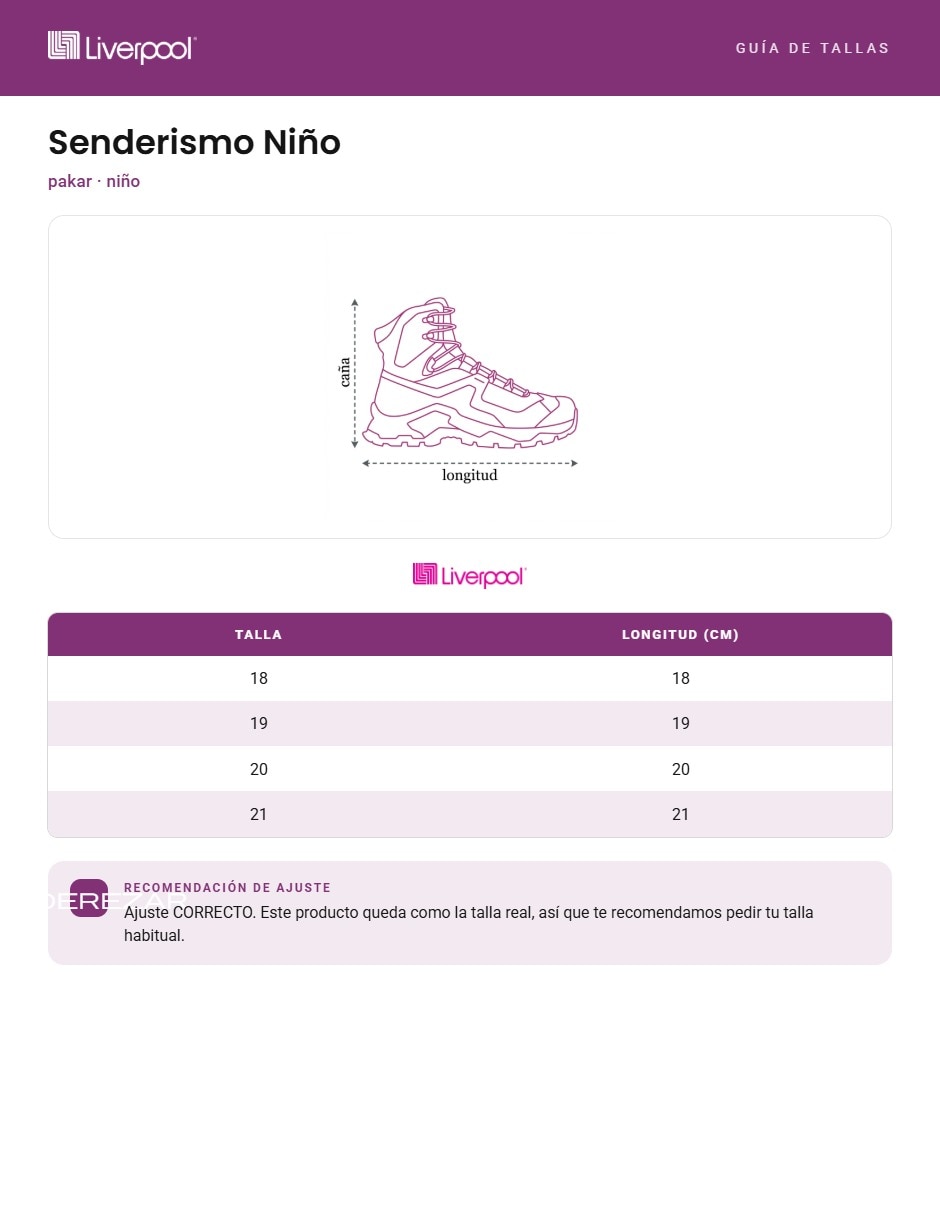Click the 'caña' label beside boot
Viewport: 940px width, 1215px height.
point(345,373)
